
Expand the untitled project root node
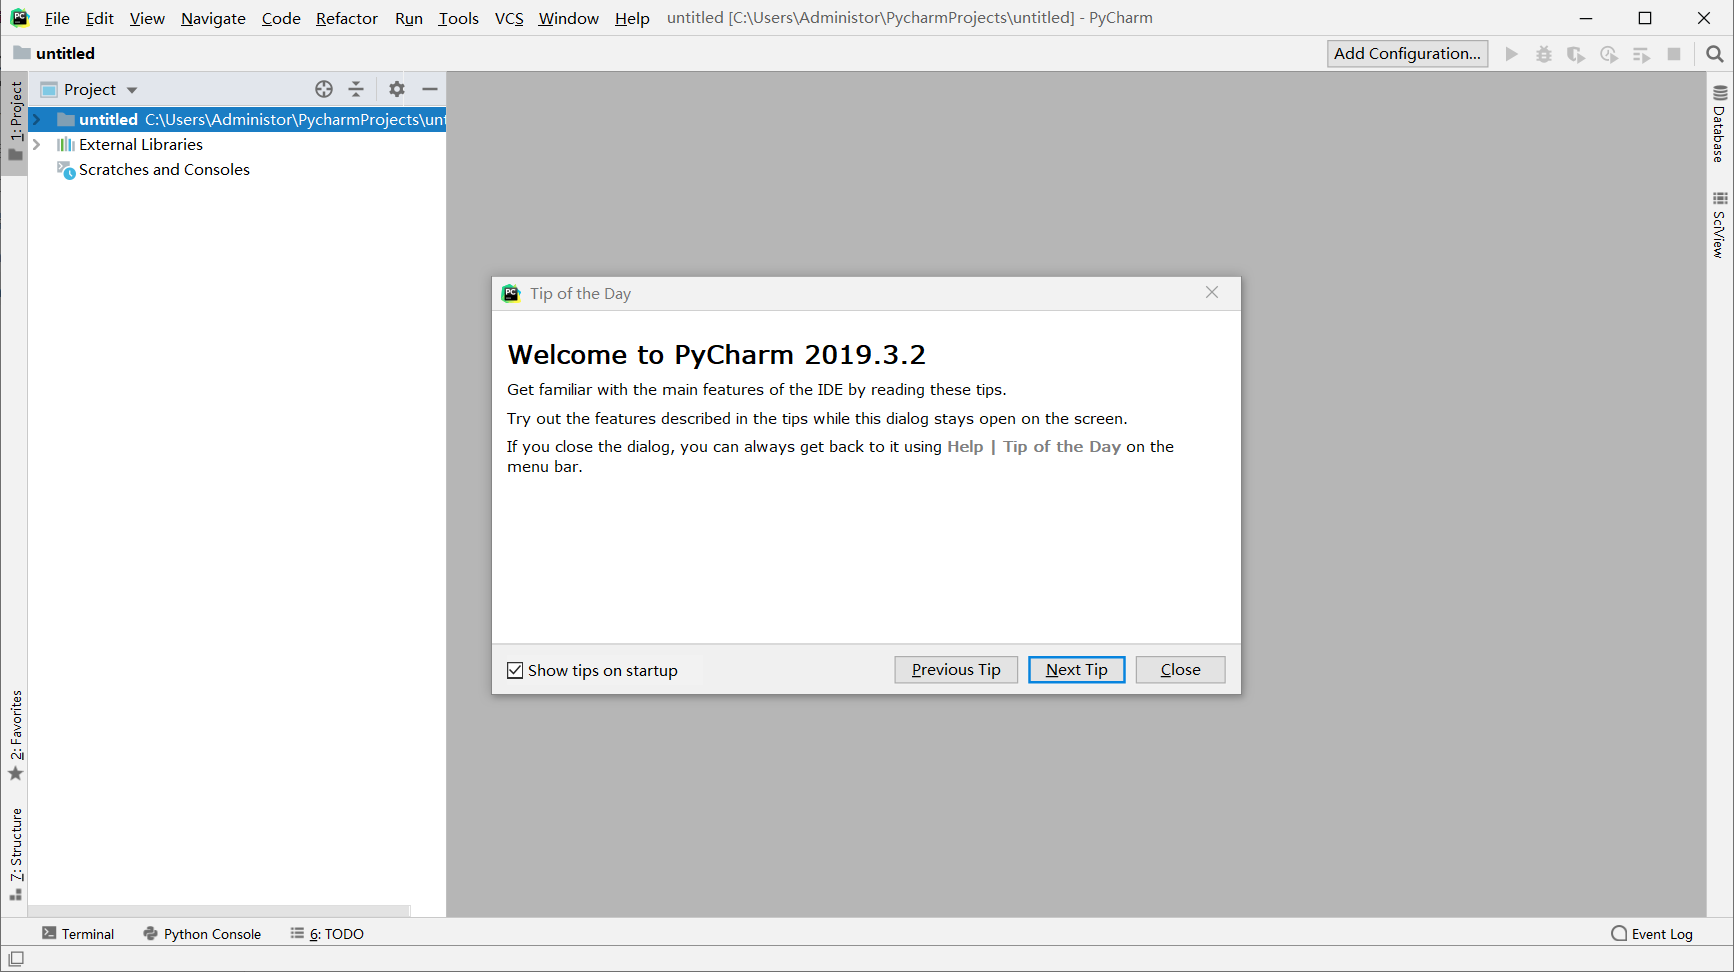37,119
